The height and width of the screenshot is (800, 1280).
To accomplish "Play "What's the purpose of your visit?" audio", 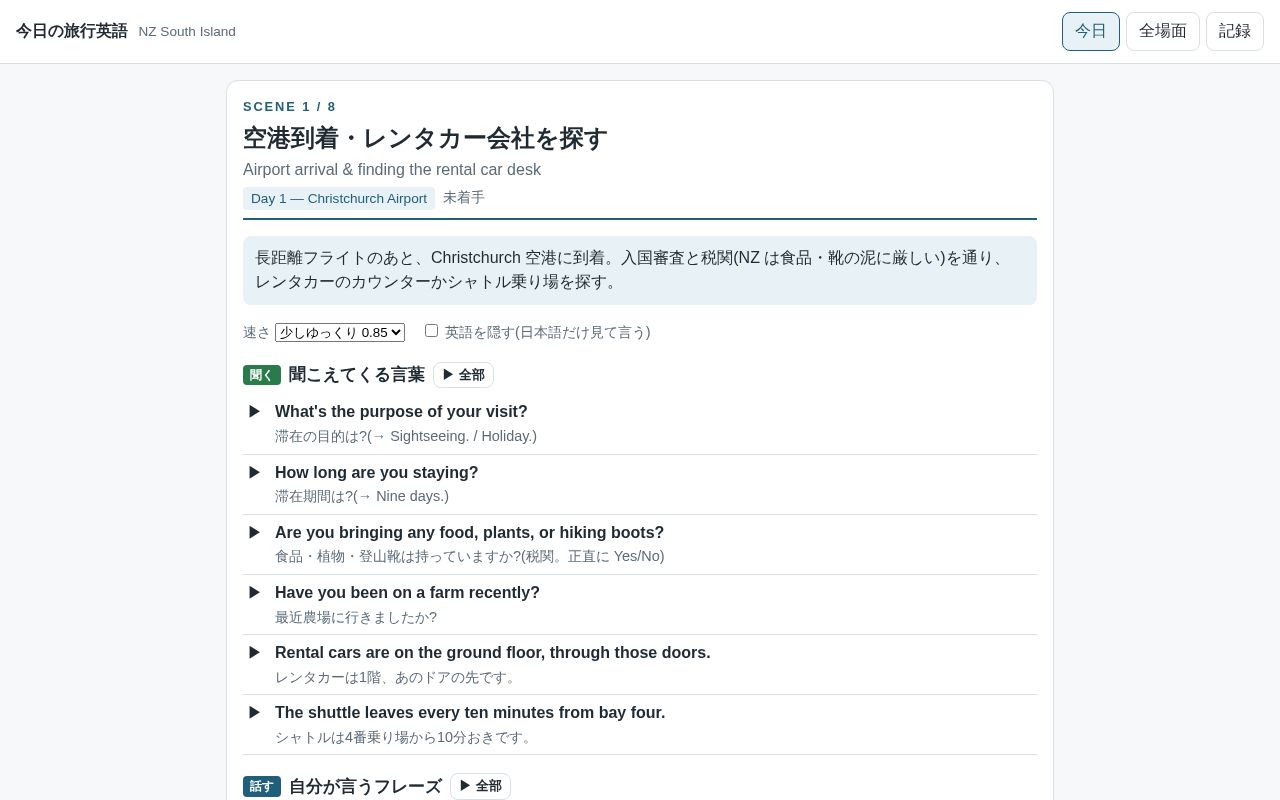I will [x=255, y=411].
